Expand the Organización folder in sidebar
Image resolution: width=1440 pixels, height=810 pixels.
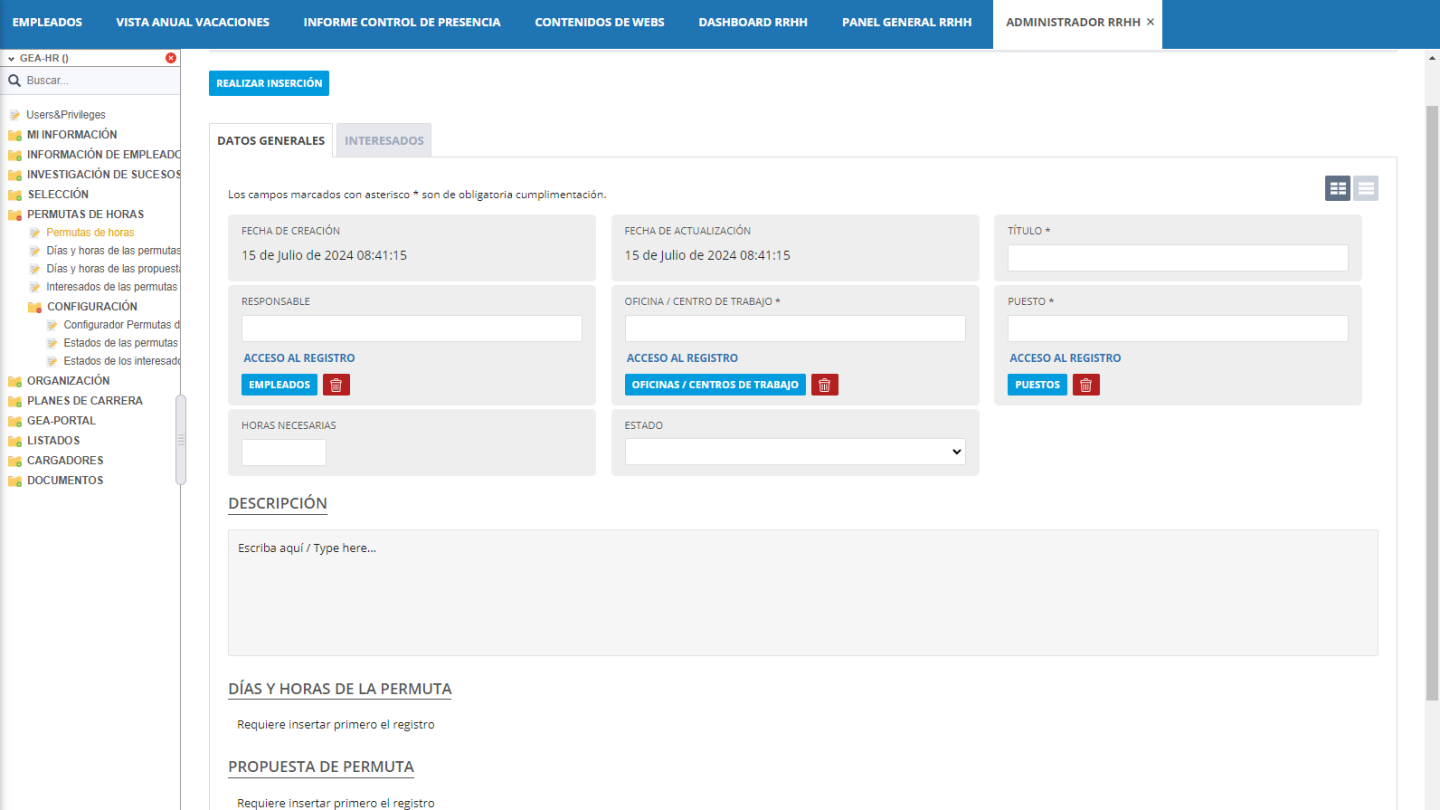tap(15, 381)
